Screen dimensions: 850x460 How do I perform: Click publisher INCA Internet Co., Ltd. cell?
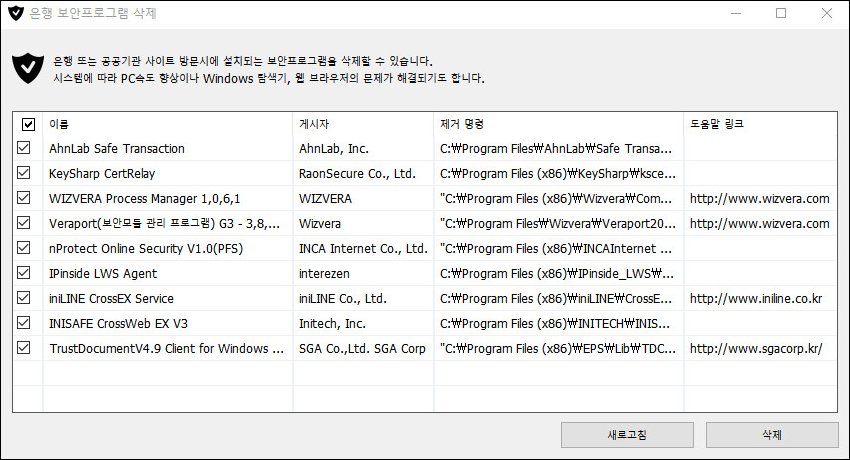[x=363, y=249]
